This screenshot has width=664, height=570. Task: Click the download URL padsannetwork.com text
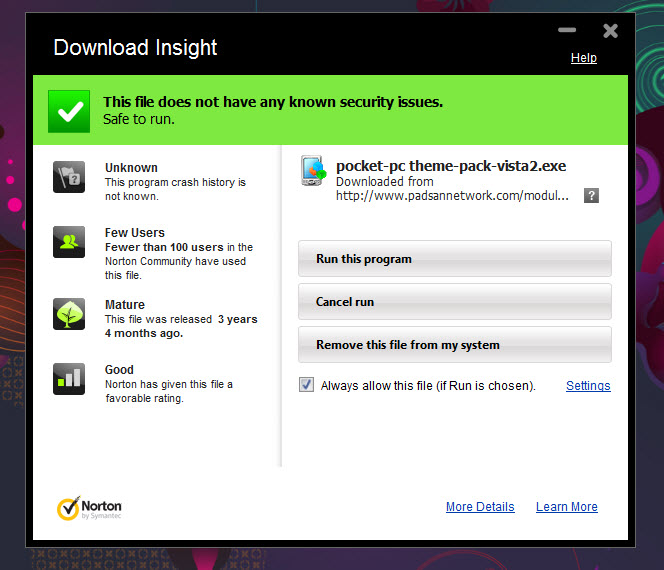pyautogui.click(x=452, y=196)
